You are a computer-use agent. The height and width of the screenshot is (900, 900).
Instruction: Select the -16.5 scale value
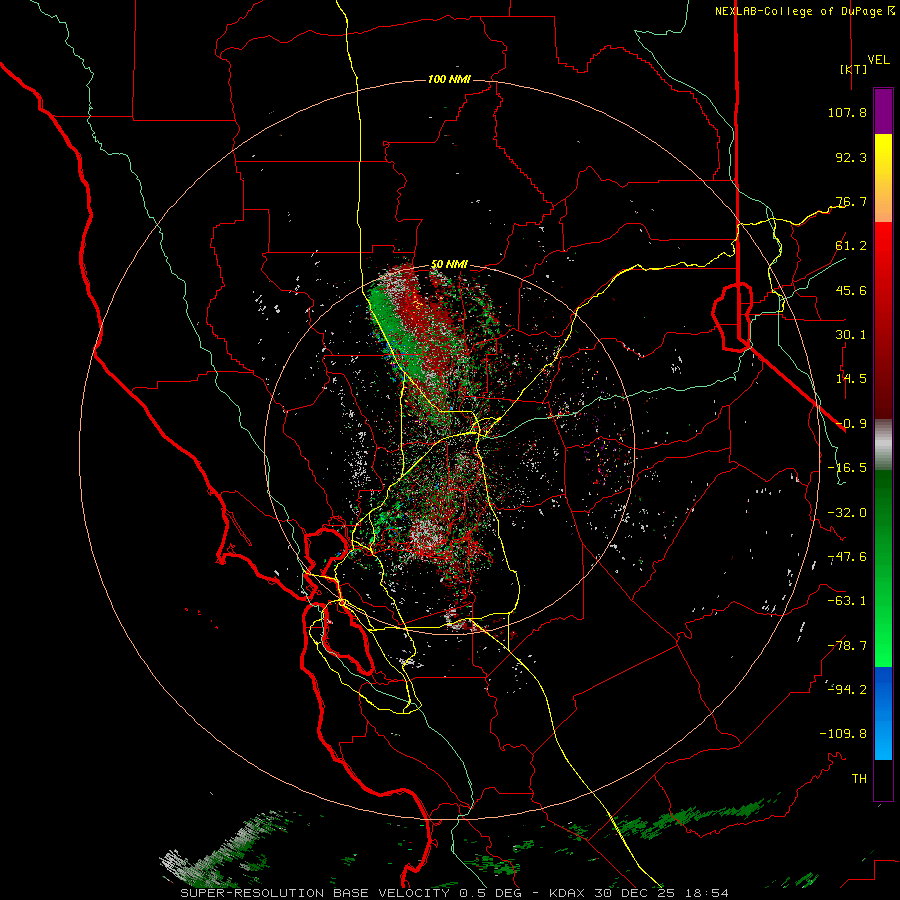tap(847, 468)
